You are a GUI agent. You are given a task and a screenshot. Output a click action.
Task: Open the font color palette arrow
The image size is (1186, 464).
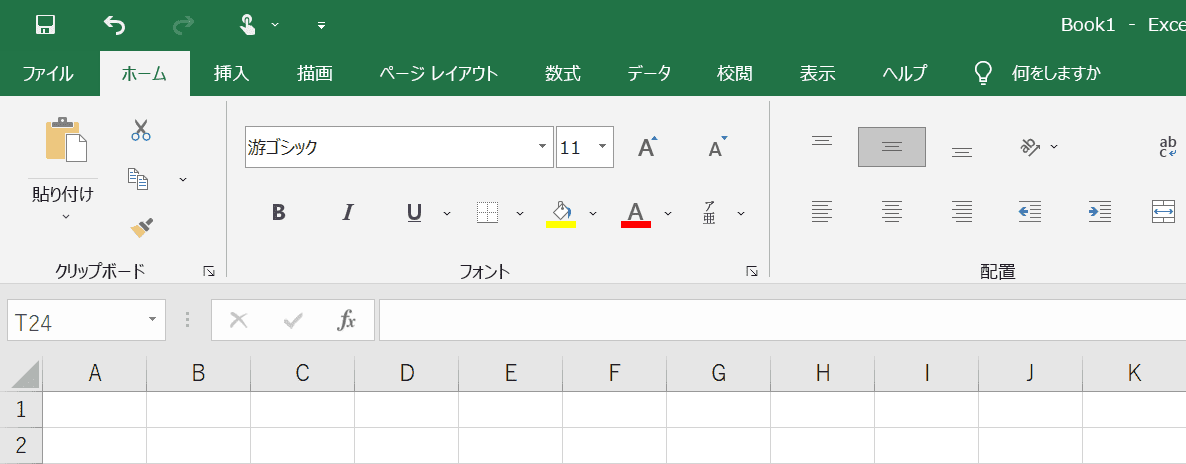click(668, 213)
